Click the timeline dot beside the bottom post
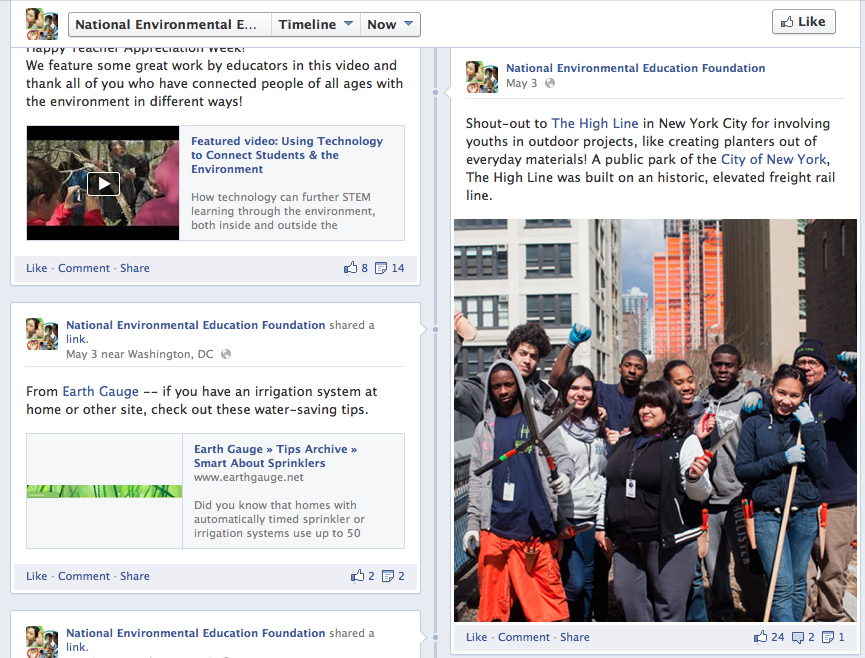Screen dimensions: 865x658 (x=435, y=638)
